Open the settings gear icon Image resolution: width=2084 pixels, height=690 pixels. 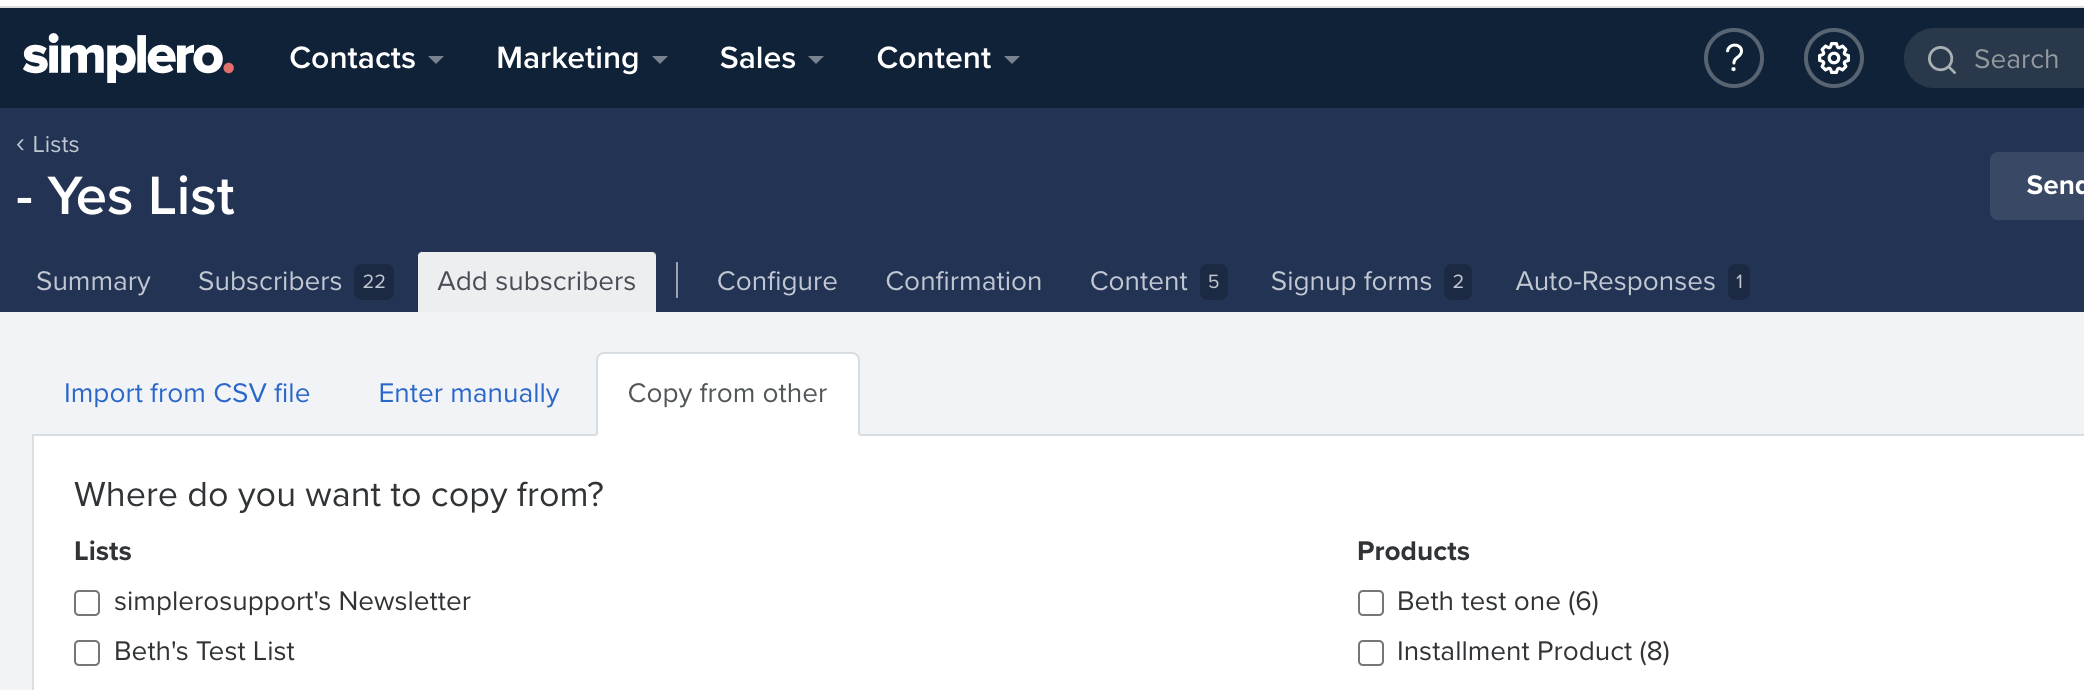pyautogui.click(x=1833, y=59)
